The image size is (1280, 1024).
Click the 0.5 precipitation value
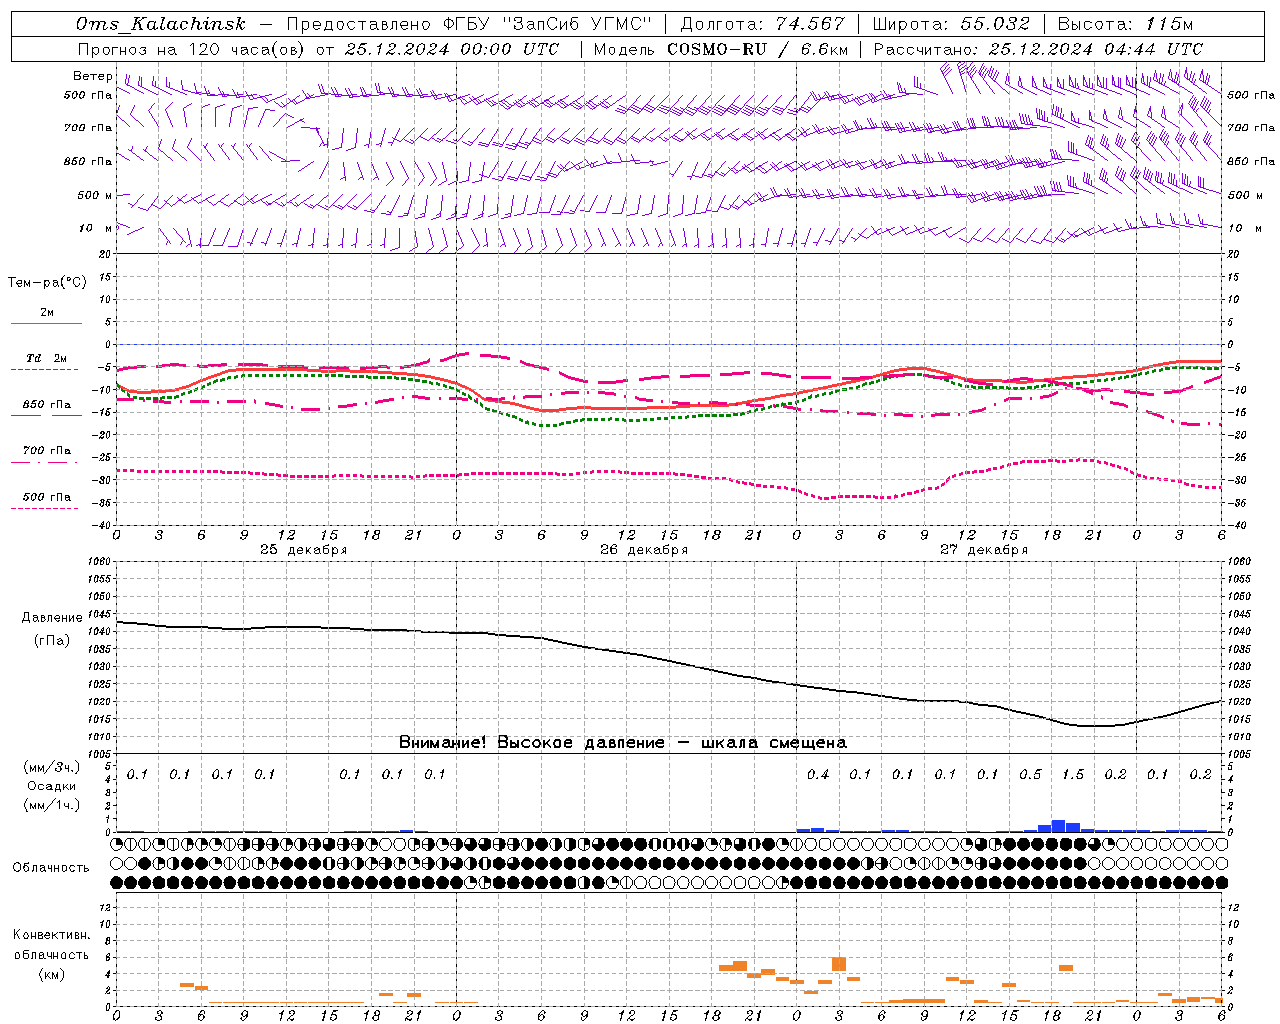pyautogui.click(x=1030, y=775)
